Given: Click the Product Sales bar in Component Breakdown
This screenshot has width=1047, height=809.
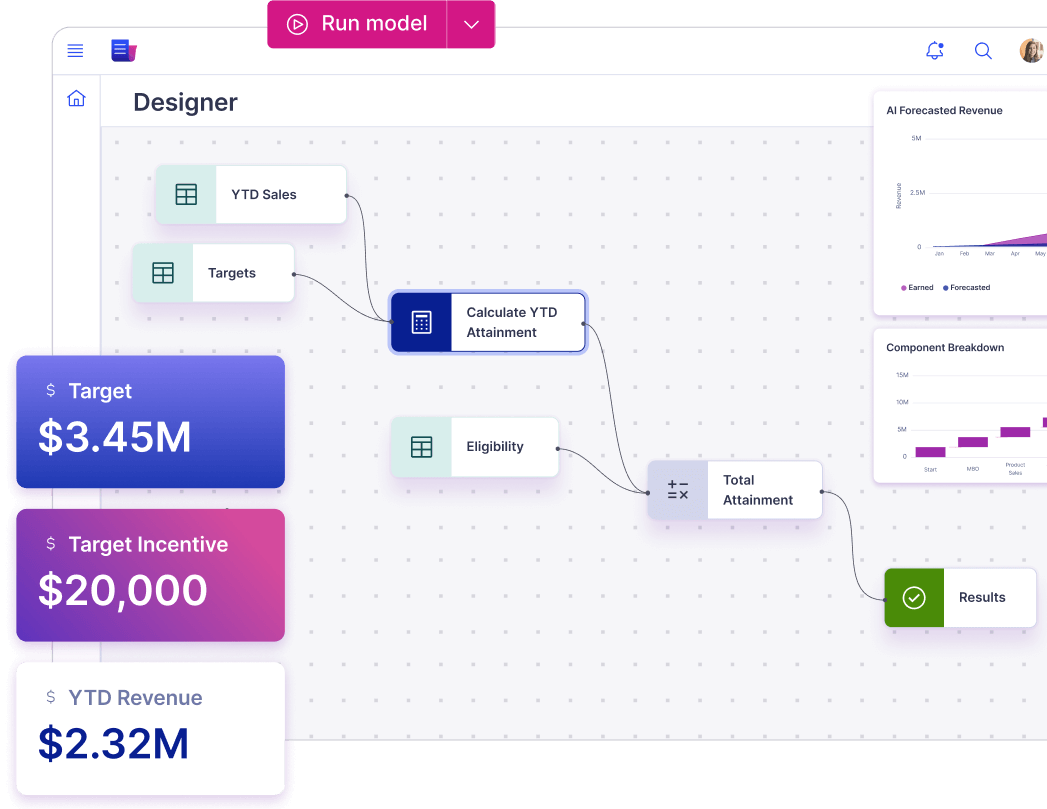Looking at the screenshot, I should pos(1015,432).
